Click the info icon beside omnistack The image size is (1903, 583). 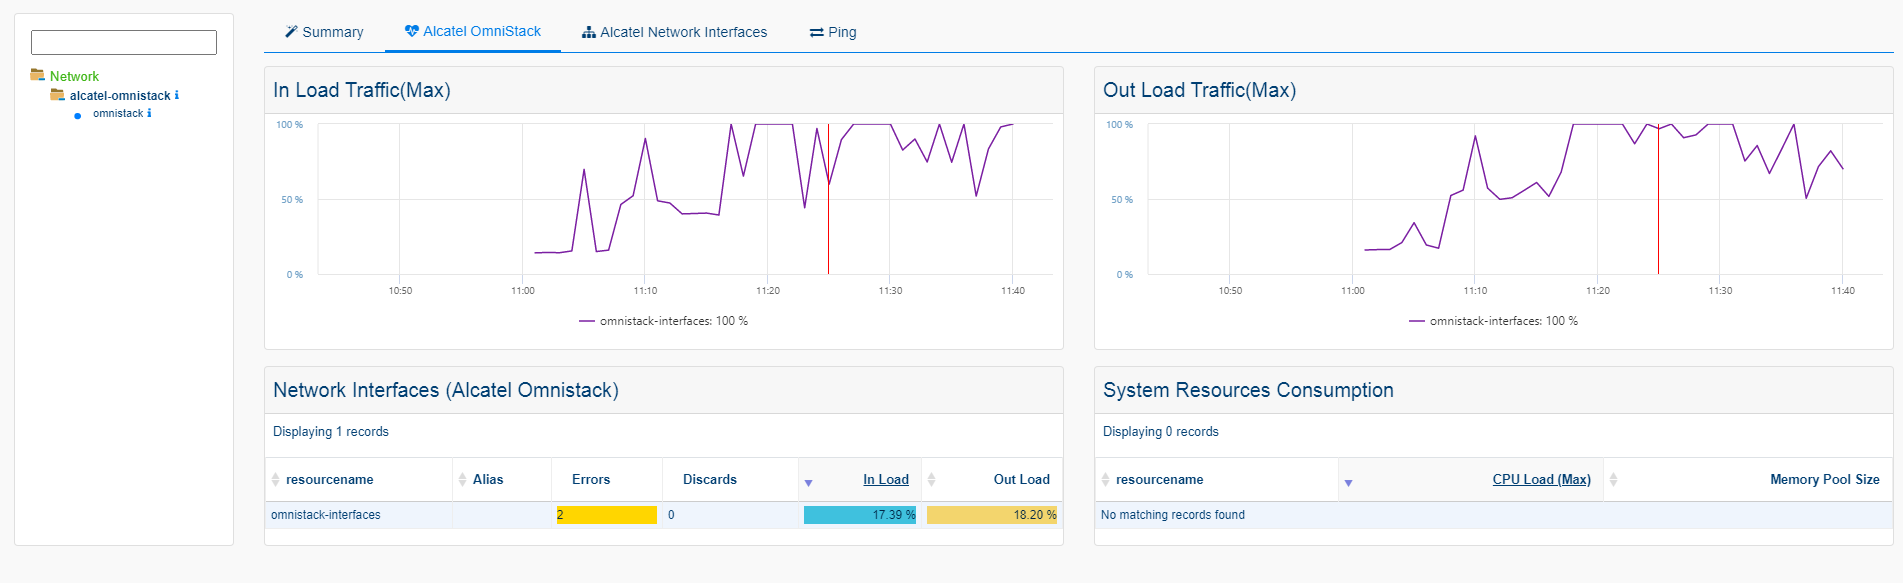point(149,114)
